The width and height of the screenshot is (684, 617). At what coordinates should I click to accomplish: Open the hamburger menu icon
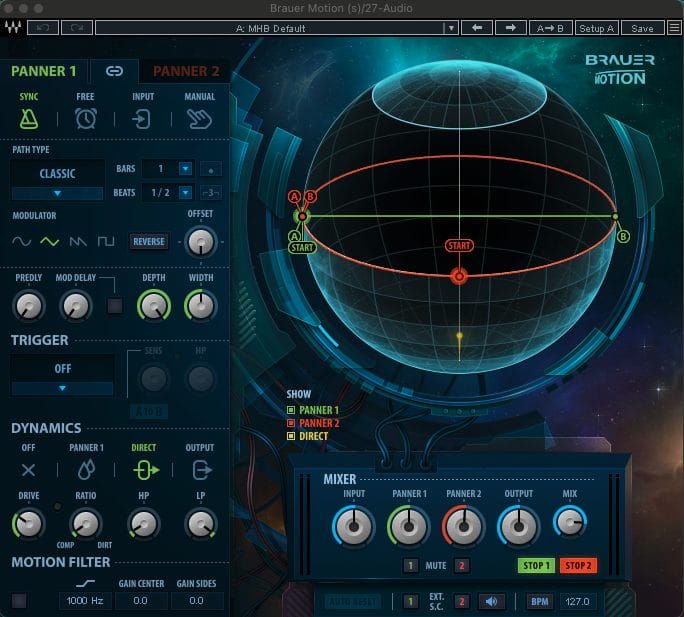674,28
